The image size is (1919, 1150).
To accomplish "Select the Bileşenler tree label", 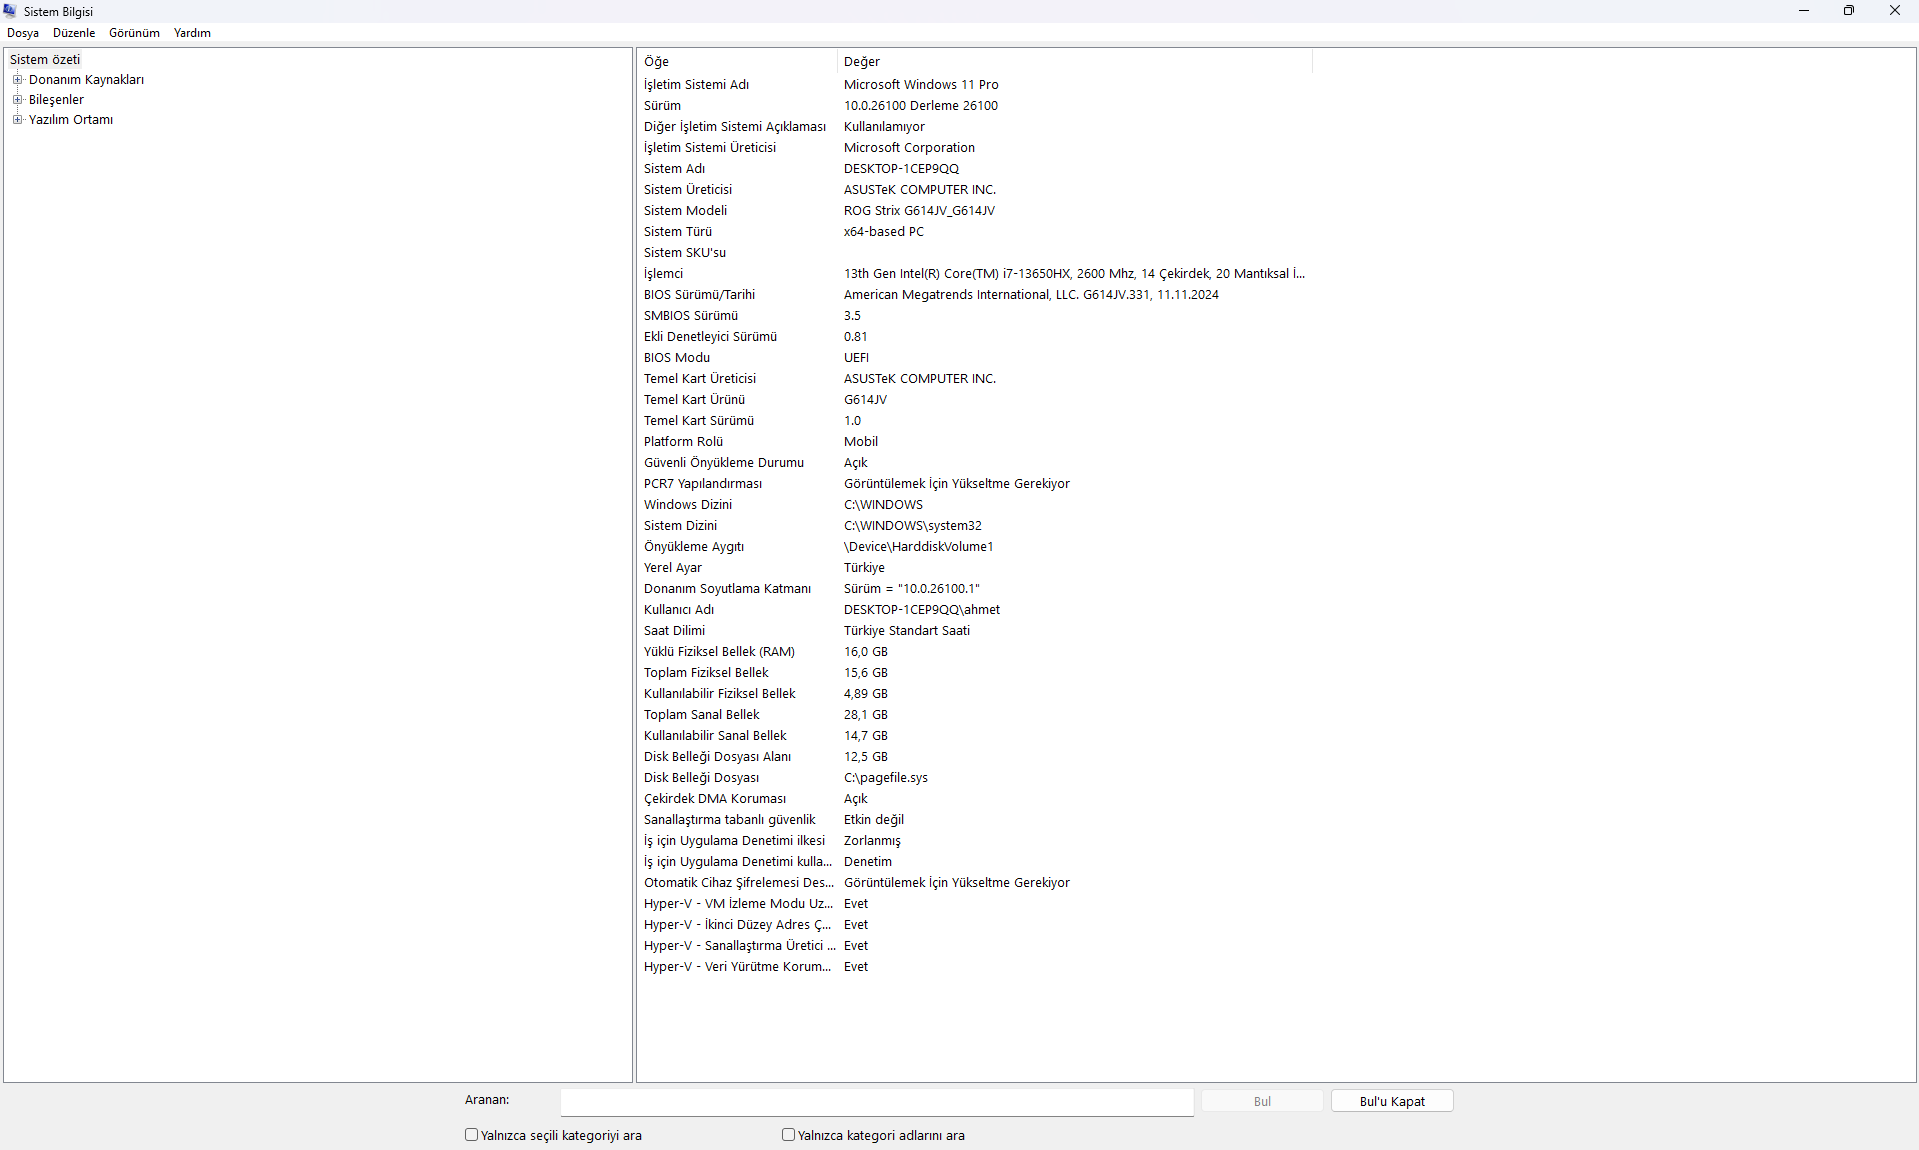I will (x=56, y=99).
